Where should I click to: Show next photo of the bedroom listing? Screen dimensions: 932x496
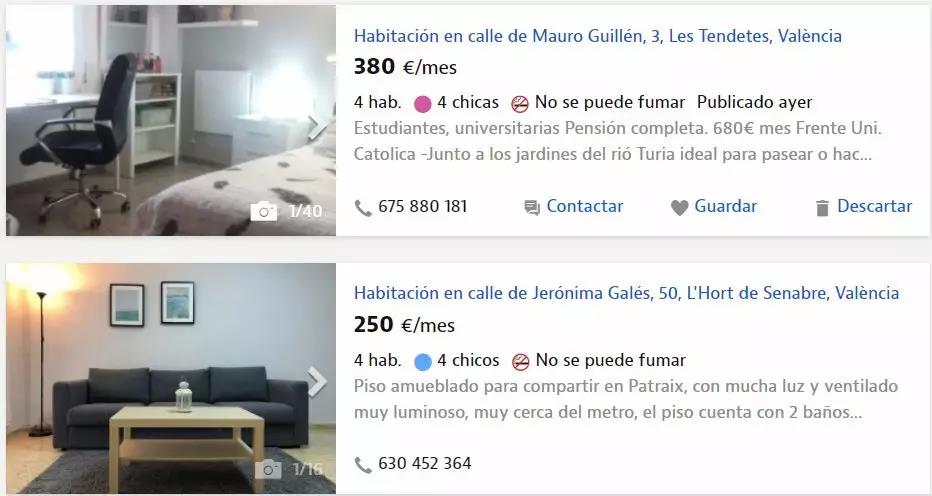[317, 126]
